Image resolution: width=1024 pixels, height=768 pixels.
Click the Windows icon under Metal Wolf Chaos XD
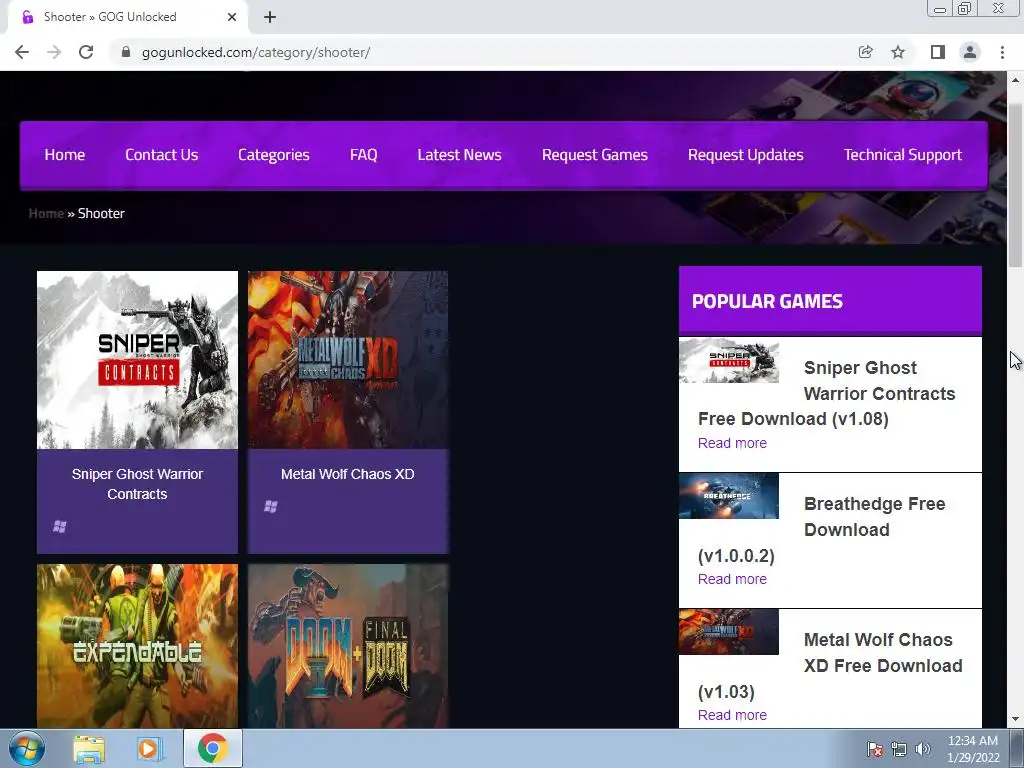[x=270, y=506]
